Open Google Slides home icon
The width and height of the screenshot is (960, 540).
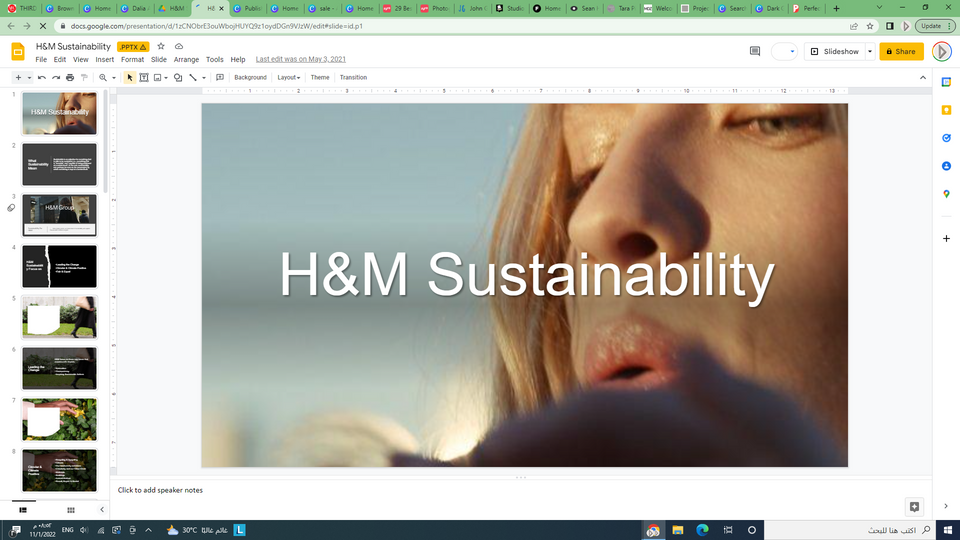pos(18,51)
